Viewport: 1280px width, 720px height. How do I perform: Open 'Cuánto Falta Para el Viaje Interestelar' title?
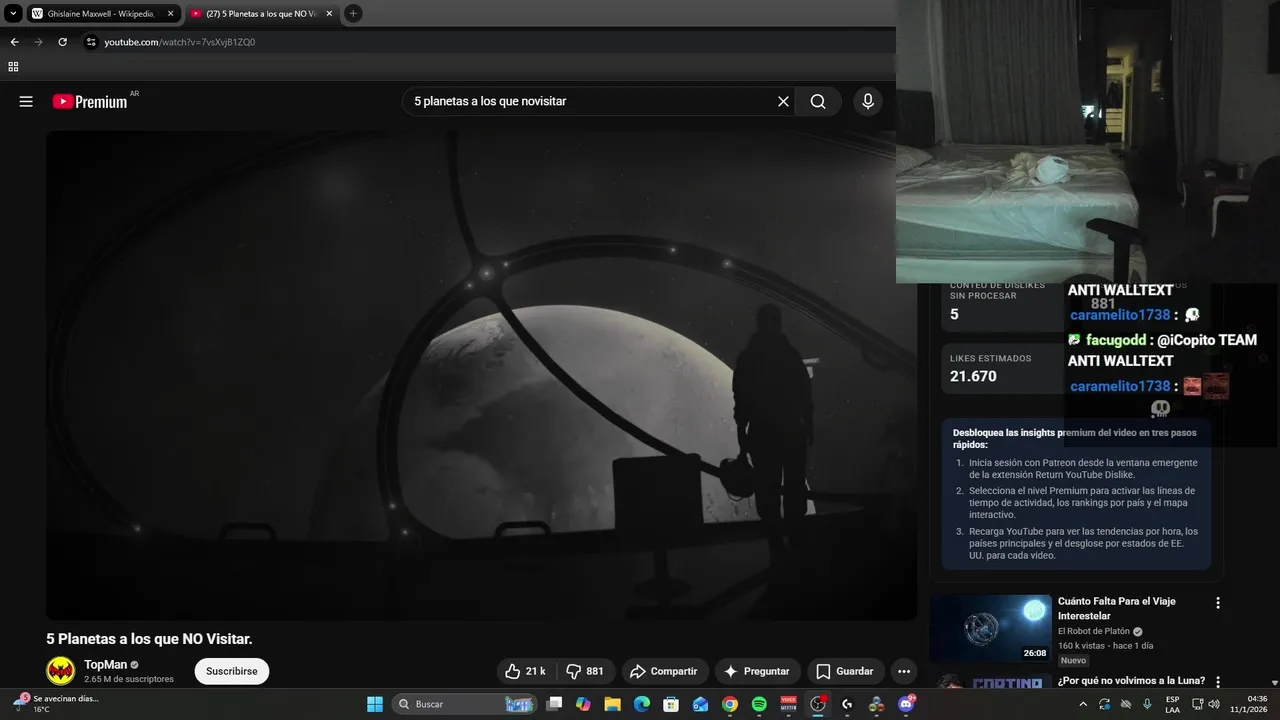tap(1117, 608)
